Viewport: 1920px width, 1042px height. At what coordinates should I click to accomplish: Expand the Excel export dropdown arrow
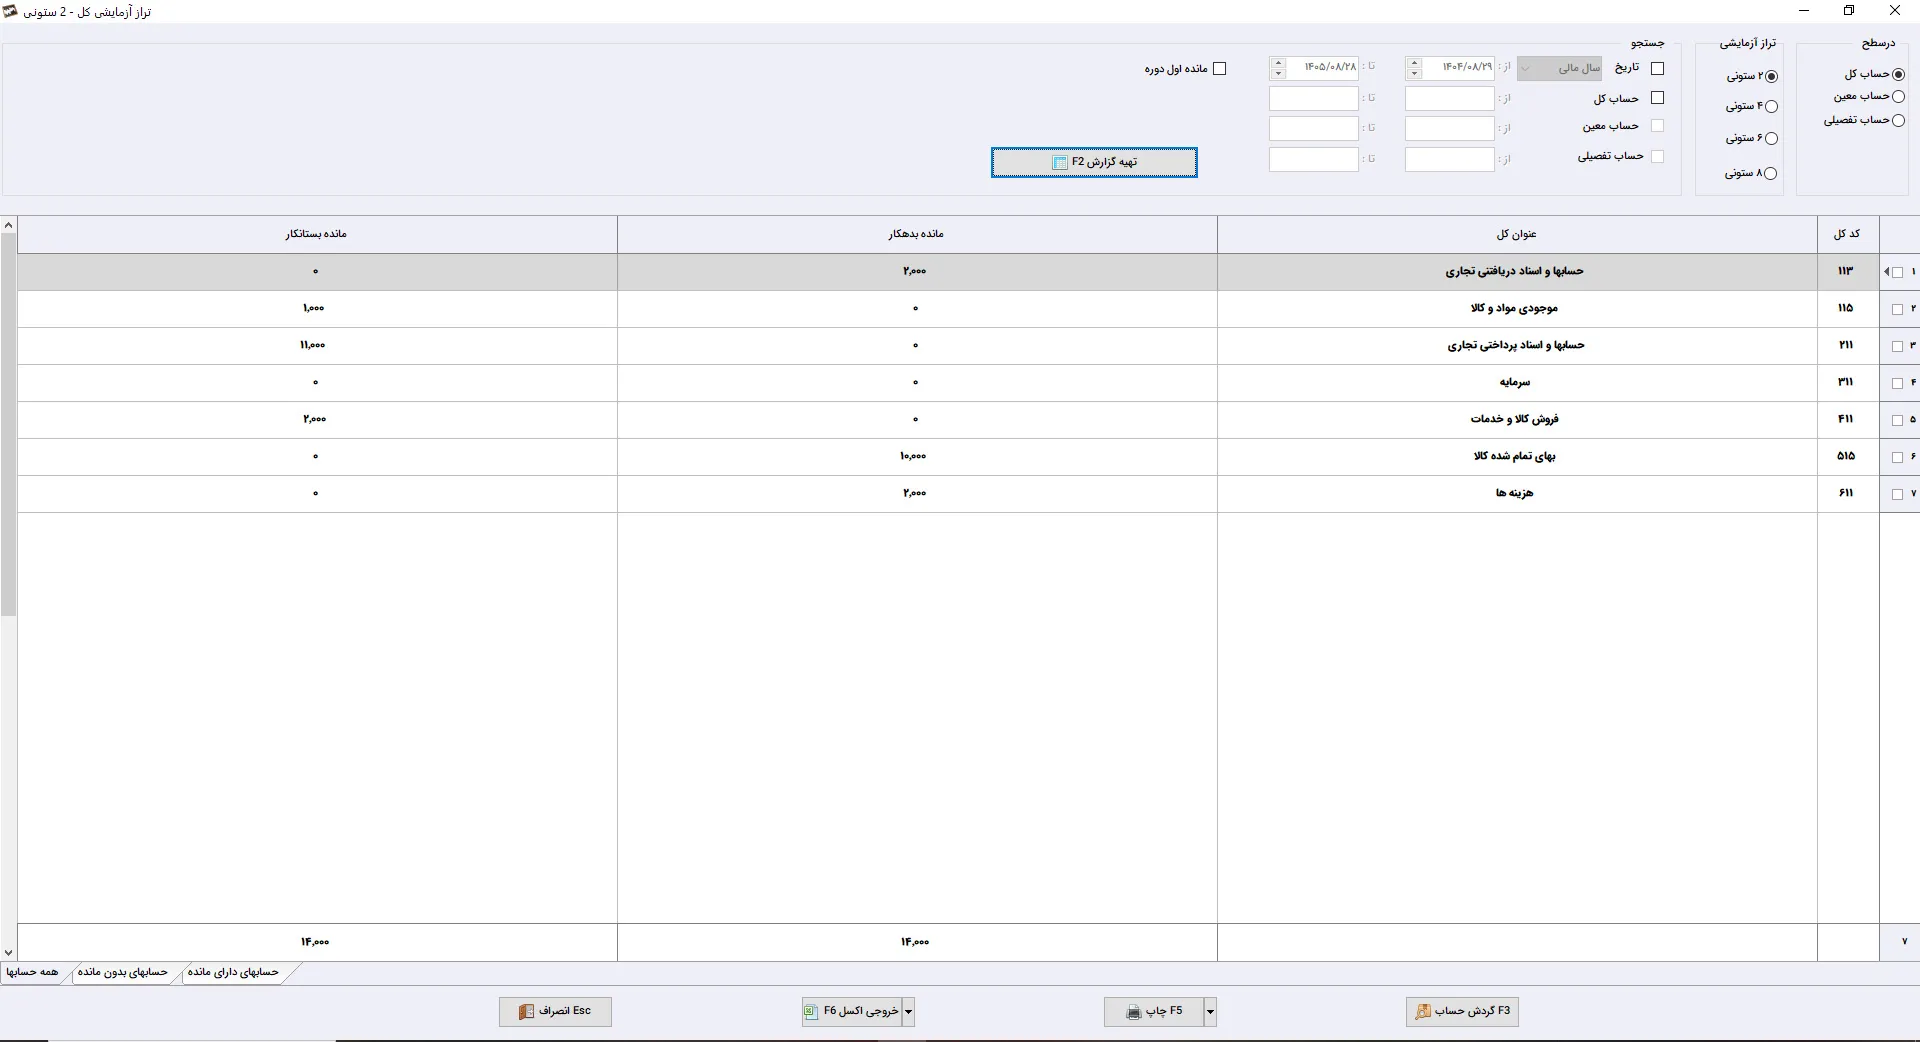[x=908, y=1012]
